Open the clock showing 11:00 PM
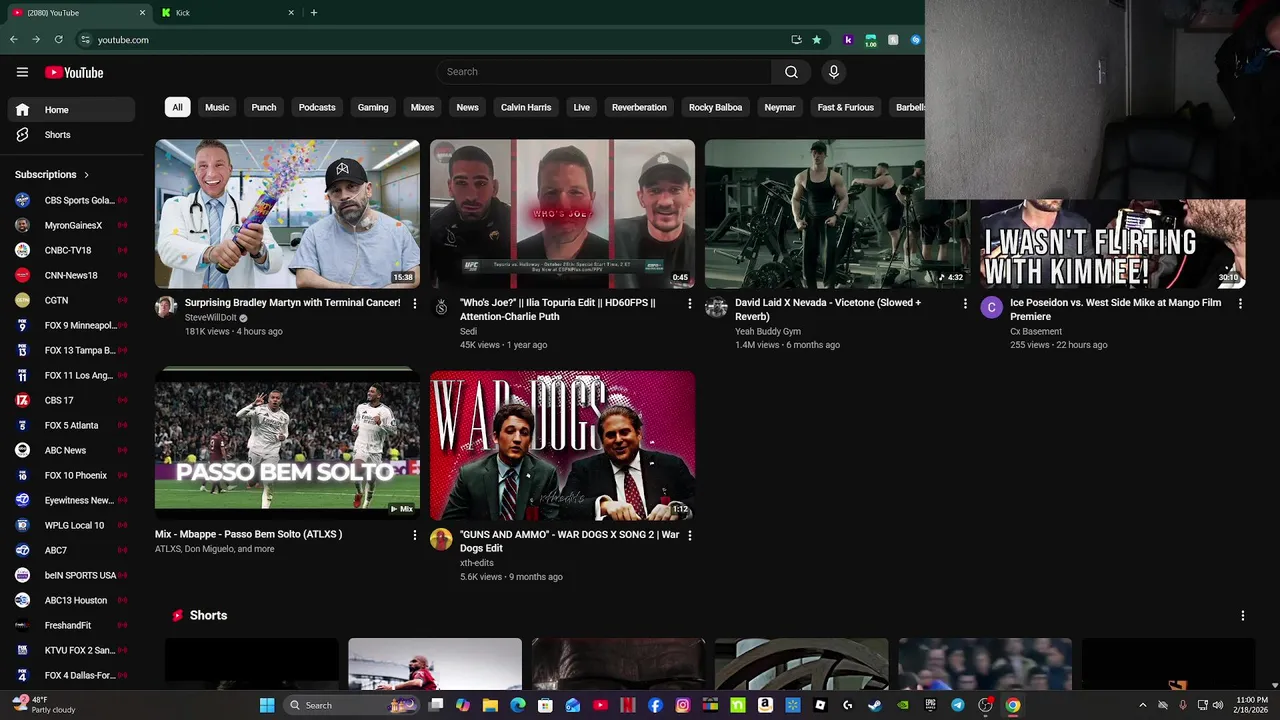This screenshot has height=720, width=1280. tap(1252, 705)
